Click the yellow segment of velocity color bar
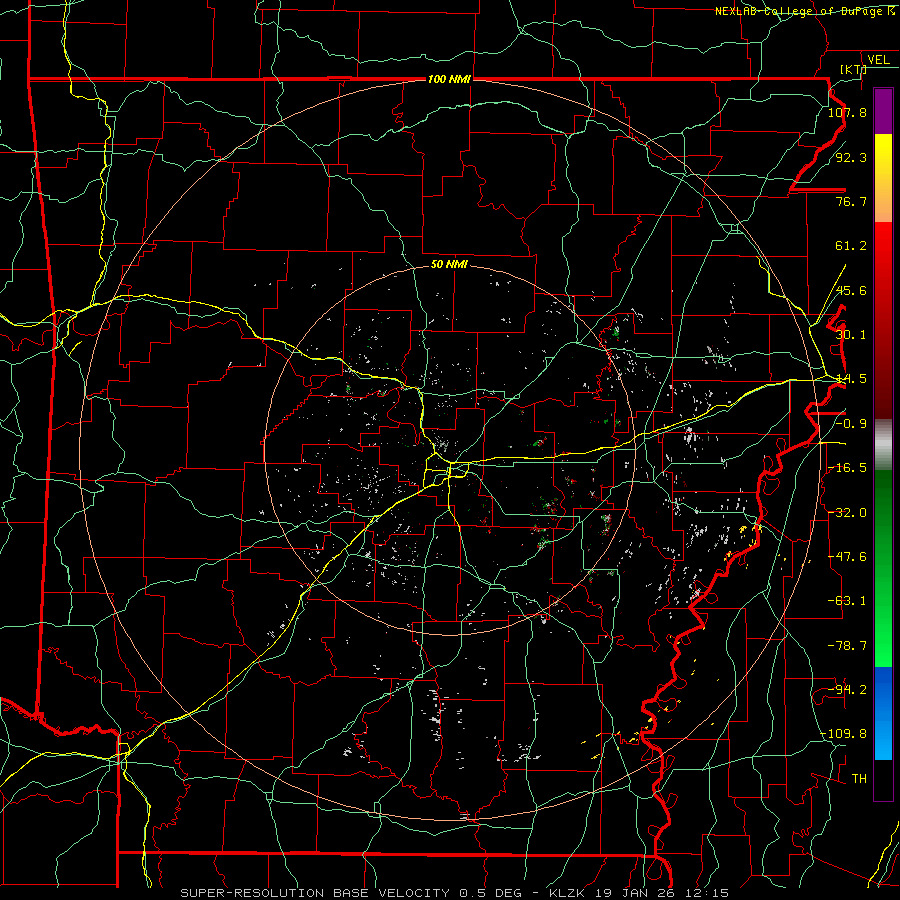Viewport: 900px width, 900px height. (x=883, y=178)
